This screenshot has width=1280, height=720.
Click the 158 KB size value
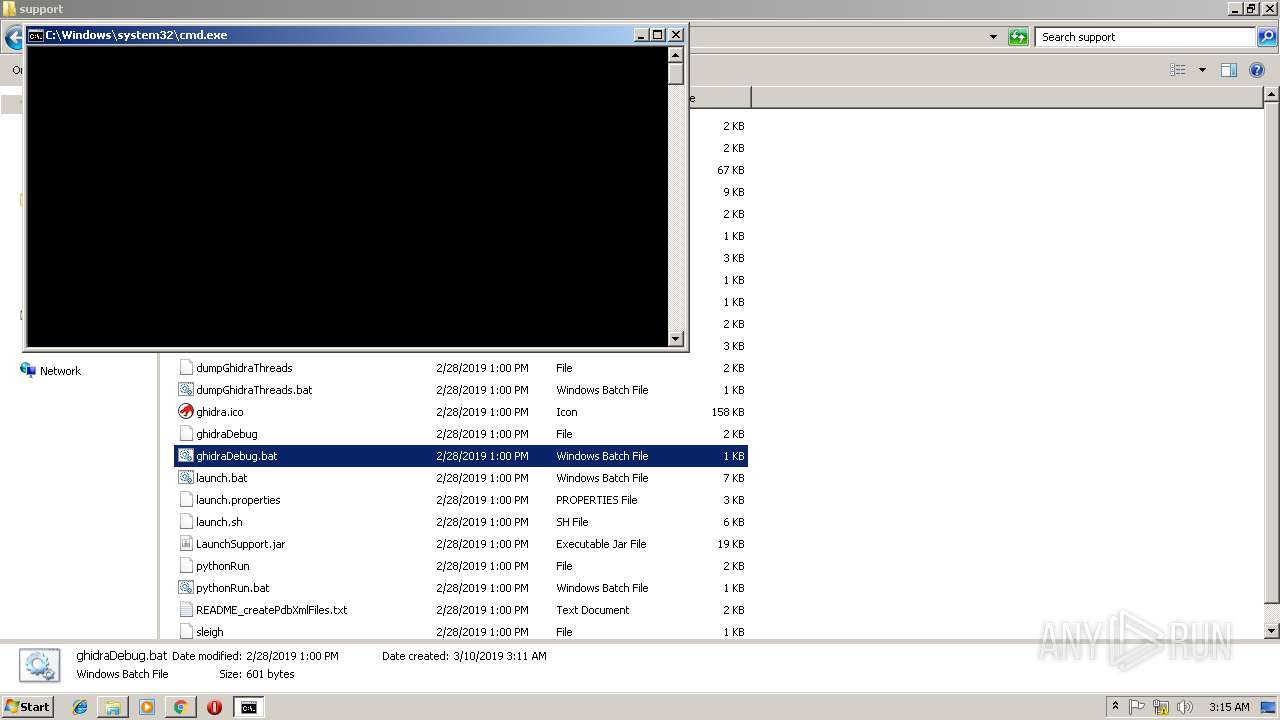tap(727, 412)
